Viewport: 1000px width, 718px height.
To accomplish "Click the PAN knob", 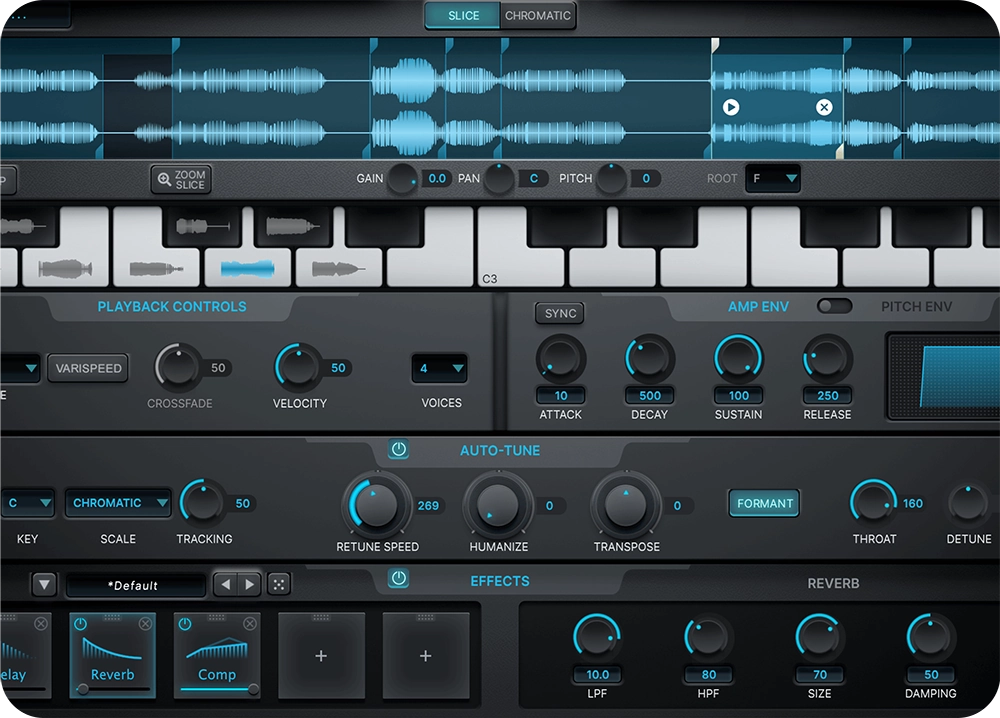I will tap(499, 179).
